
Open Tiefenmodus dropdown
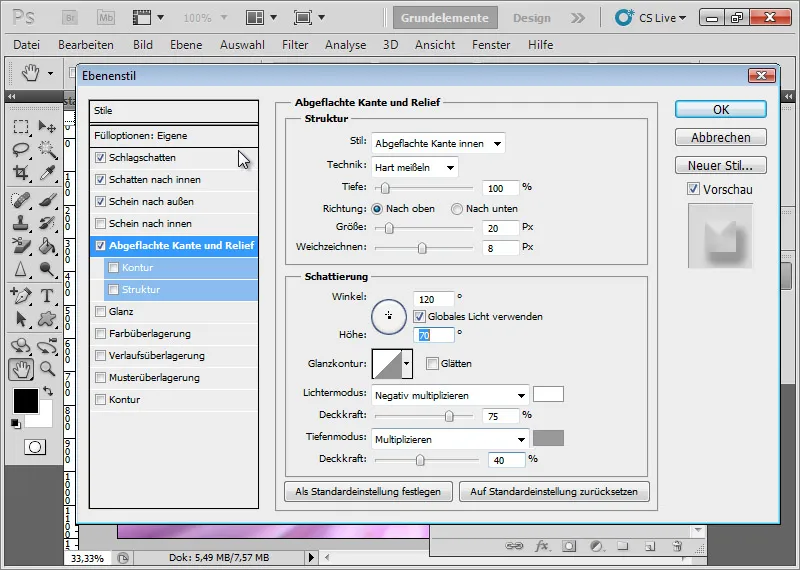[450, 439]
